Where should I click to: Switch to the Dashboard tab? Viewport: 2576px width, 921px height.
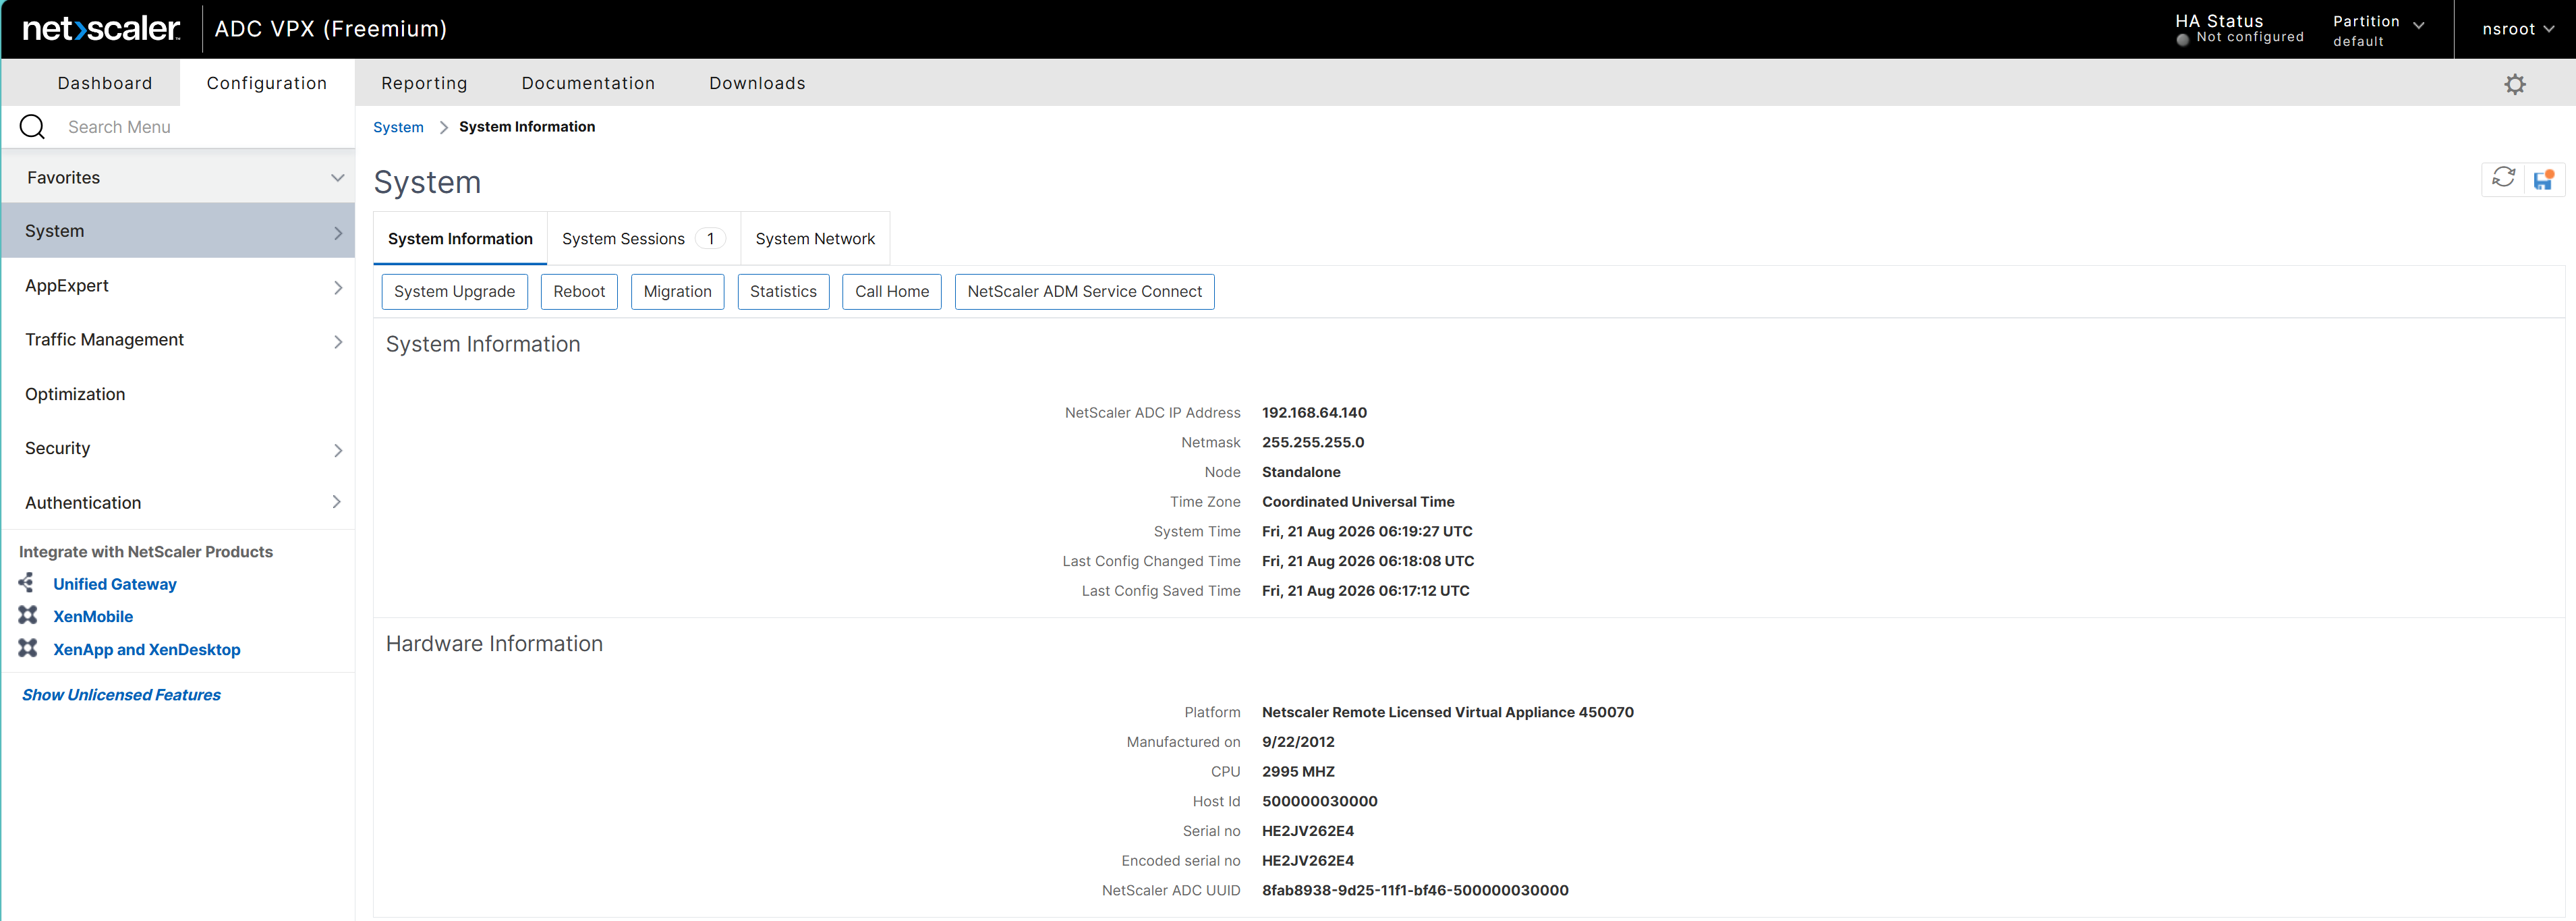105,83
